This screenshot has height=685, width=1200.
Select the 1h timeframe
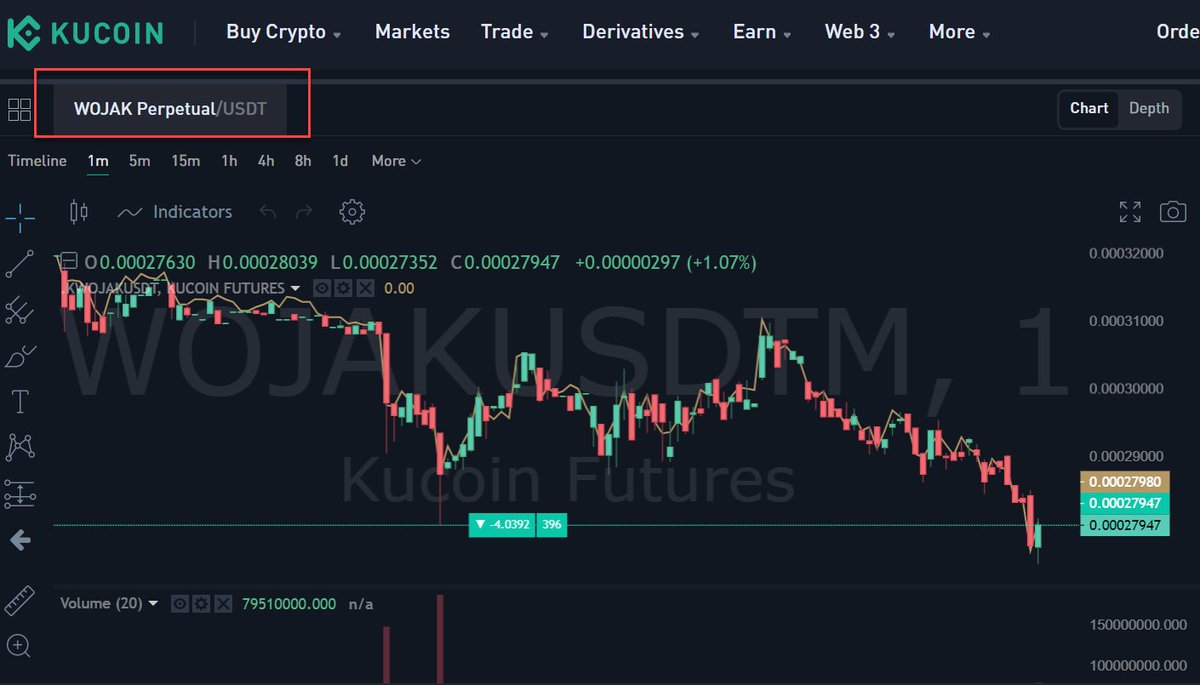[x=229, y=161]
